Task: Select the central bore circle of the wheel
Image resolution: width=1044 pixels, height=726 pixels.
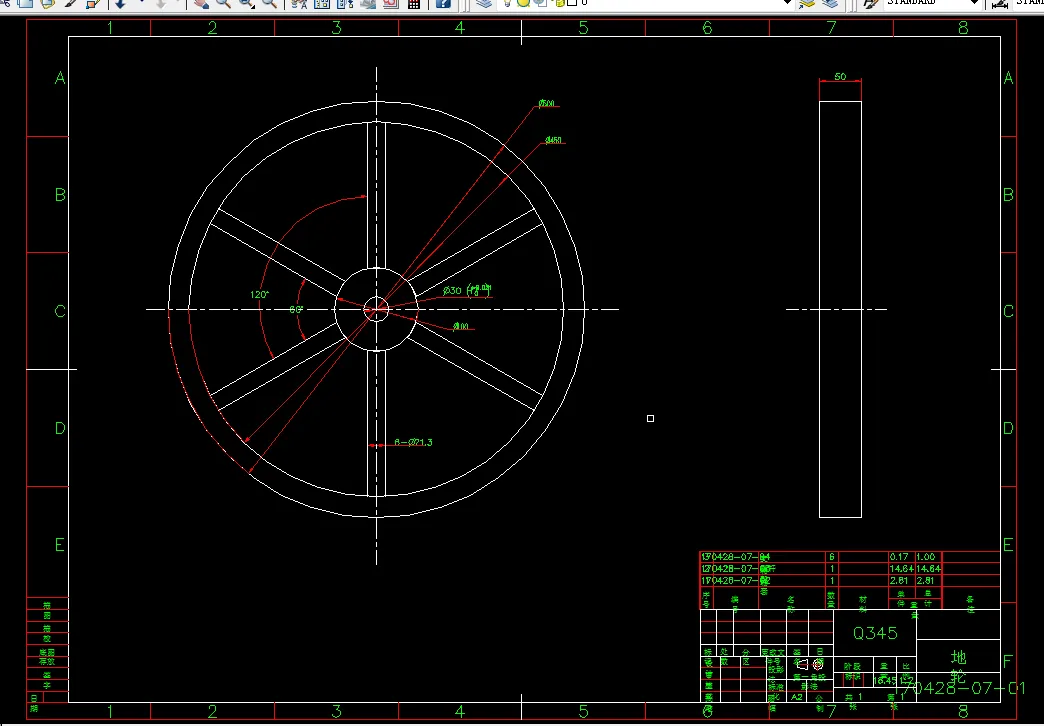Action: coord(377,309)
